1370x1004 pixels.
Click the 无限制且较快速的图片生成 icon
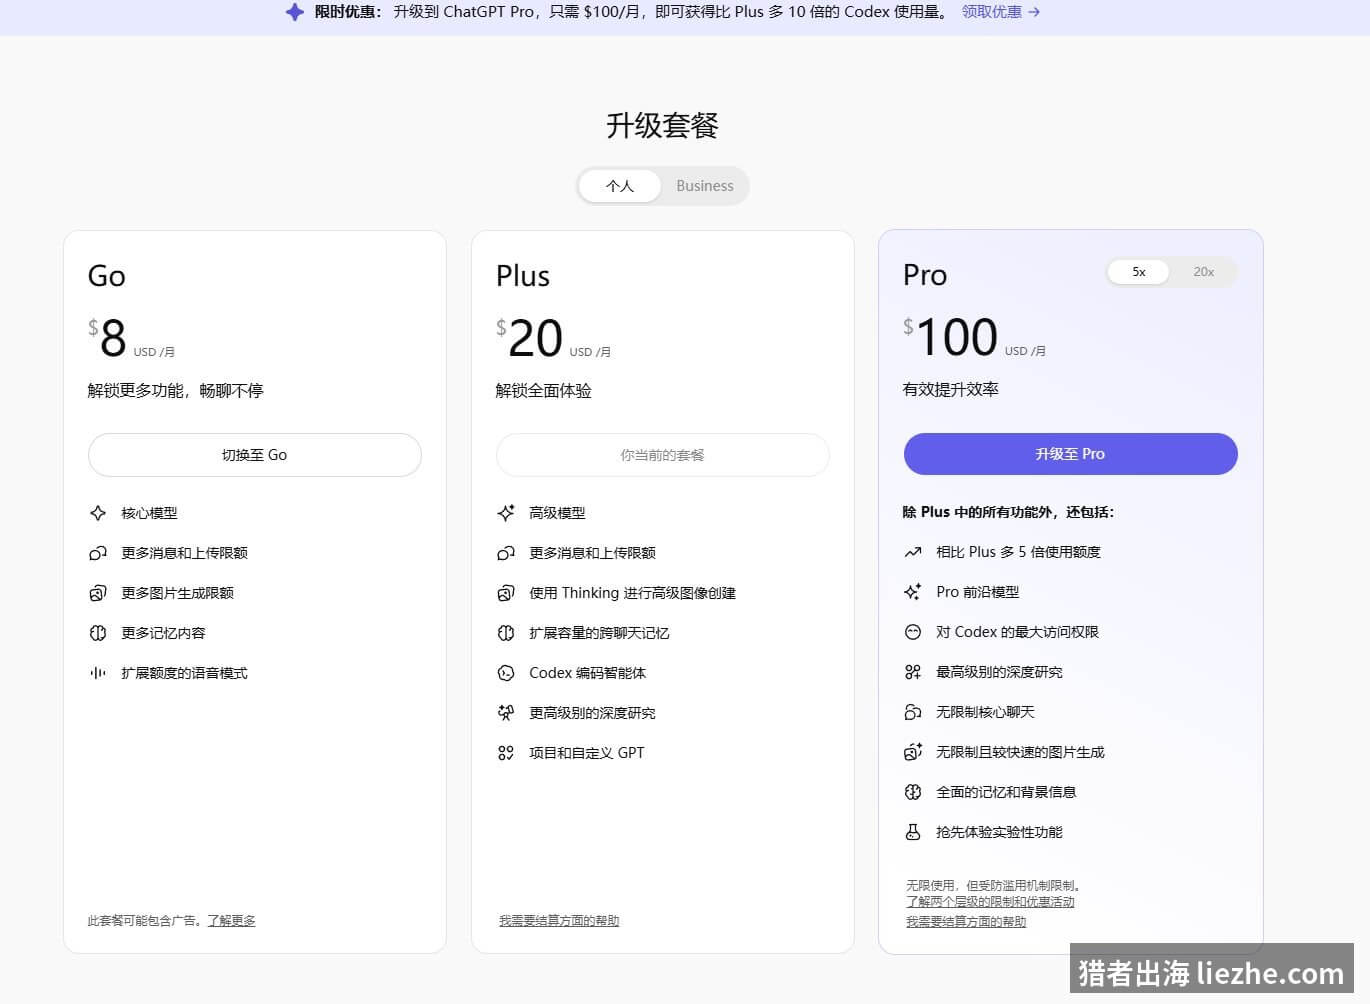[913, 752]
